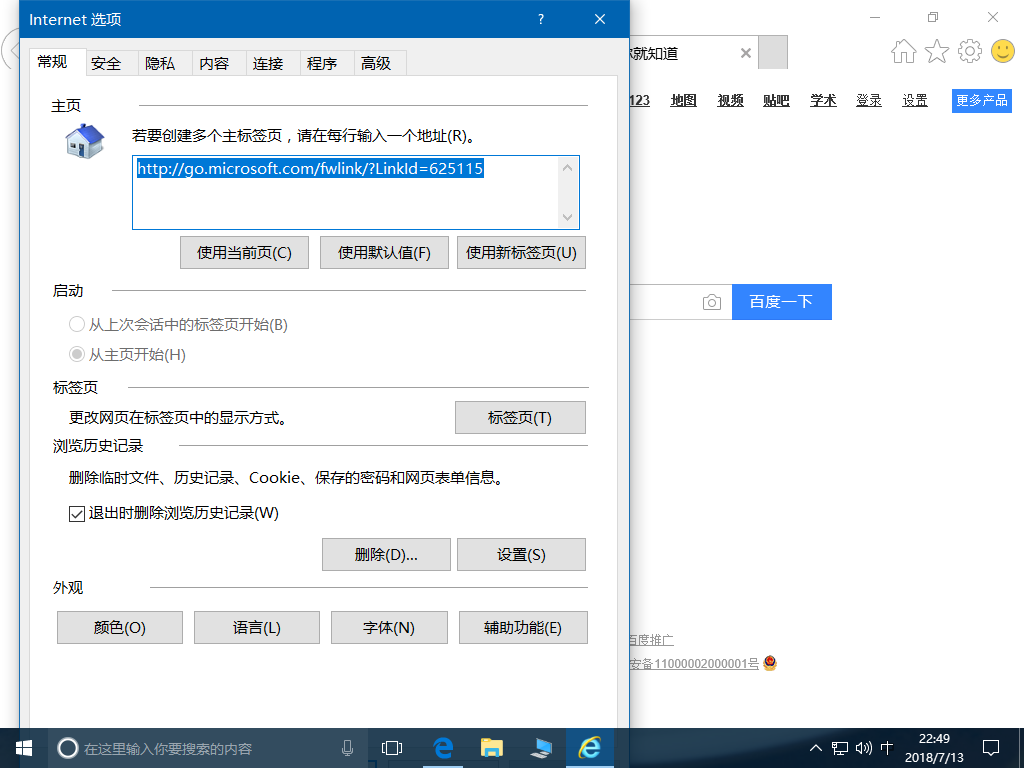
Task: Click the input method indicator in tray
Action: [x=887, y=748]
